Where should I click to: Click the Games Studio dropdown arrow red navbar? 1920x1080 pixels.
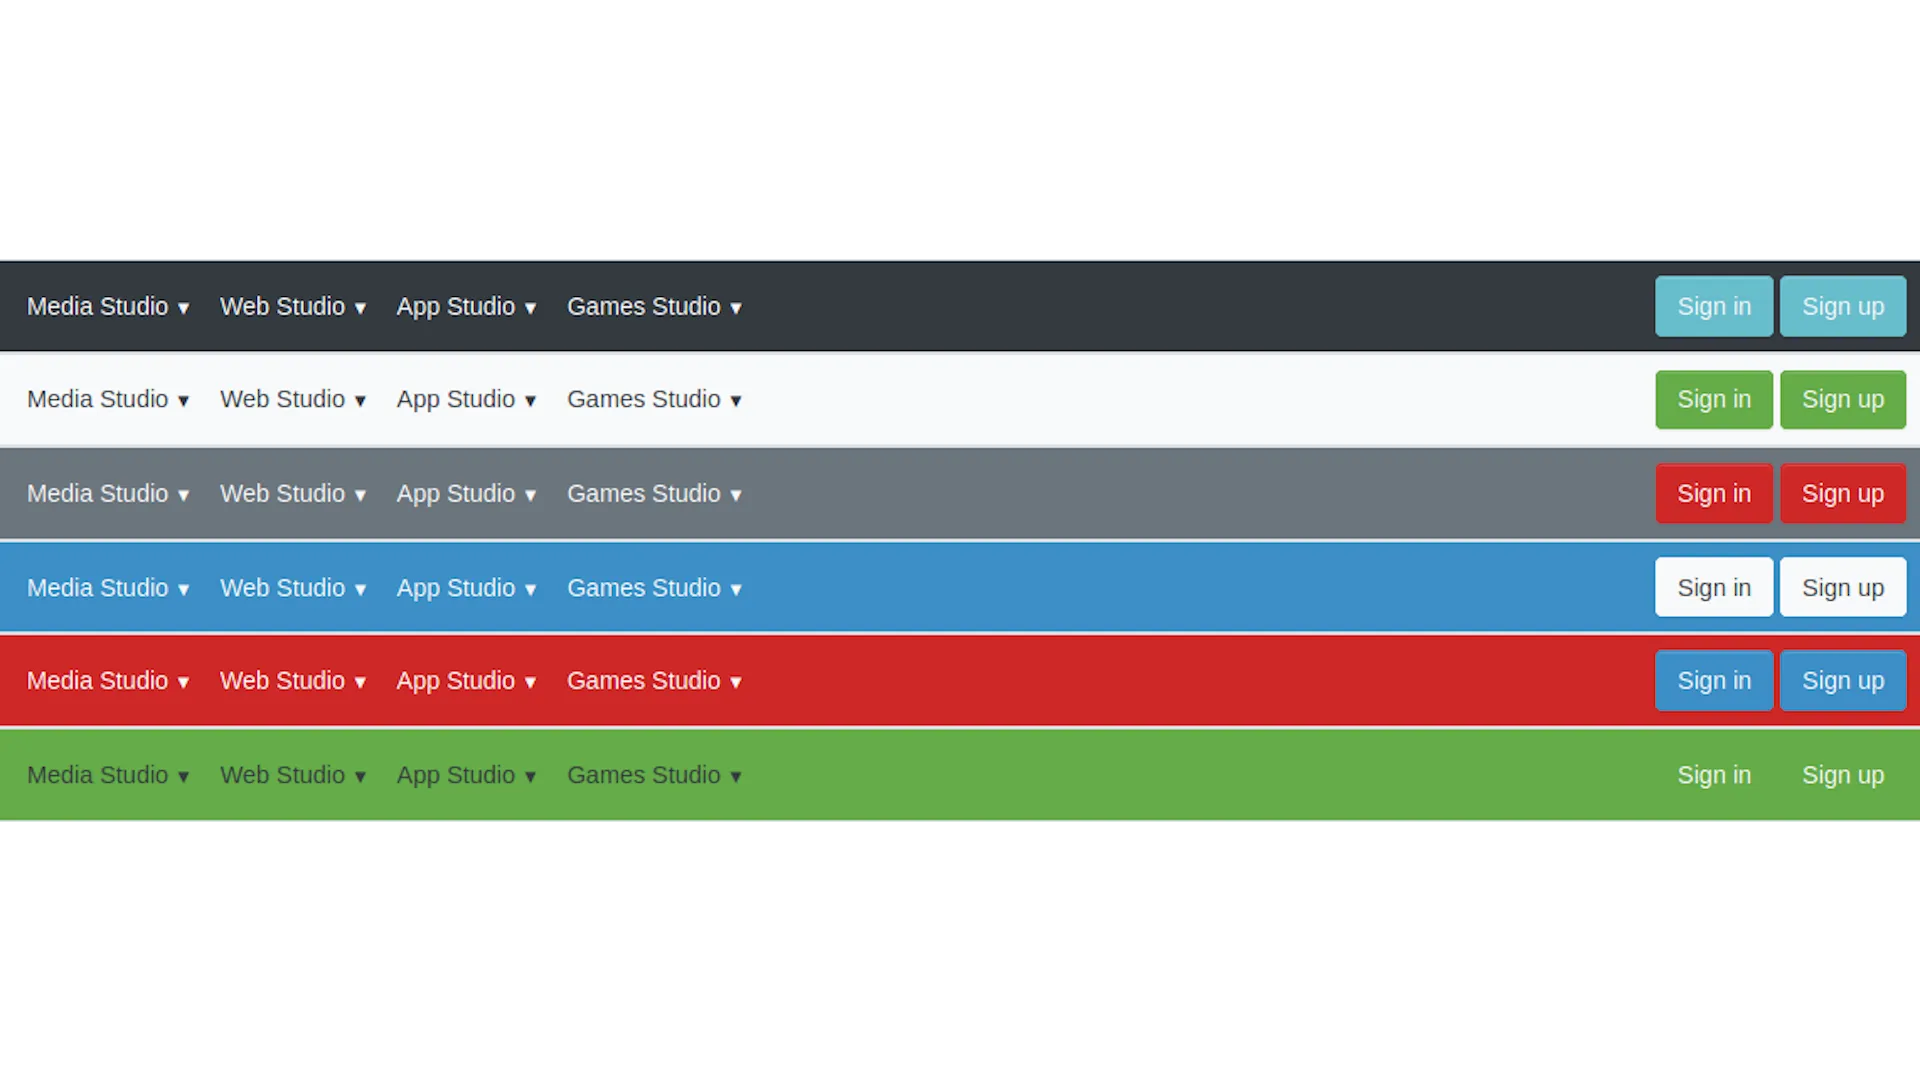coord(736,682)
